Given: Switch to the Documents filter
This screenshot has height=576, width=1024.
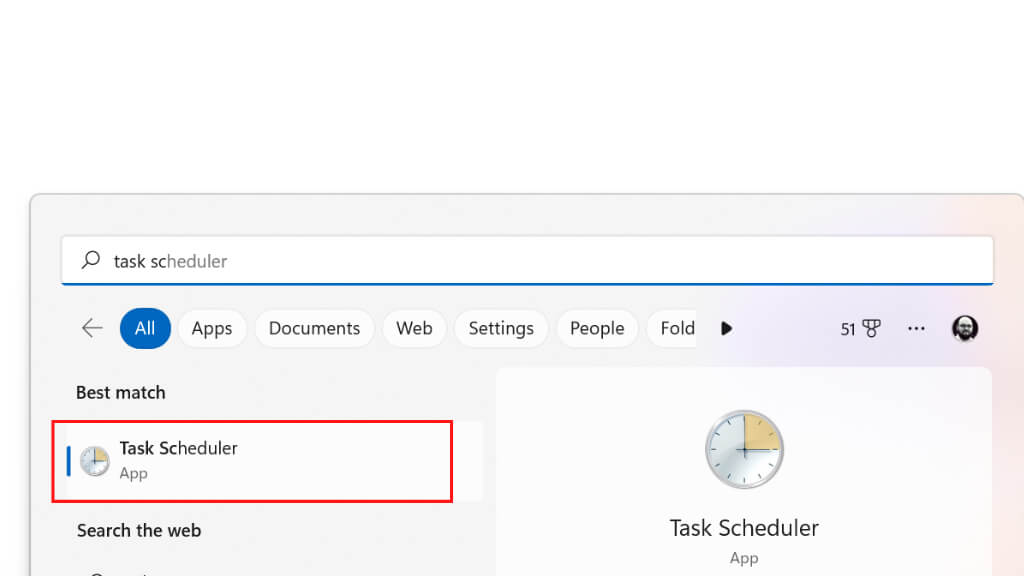Looking at the screenshot, I should [x=314, y=328].
